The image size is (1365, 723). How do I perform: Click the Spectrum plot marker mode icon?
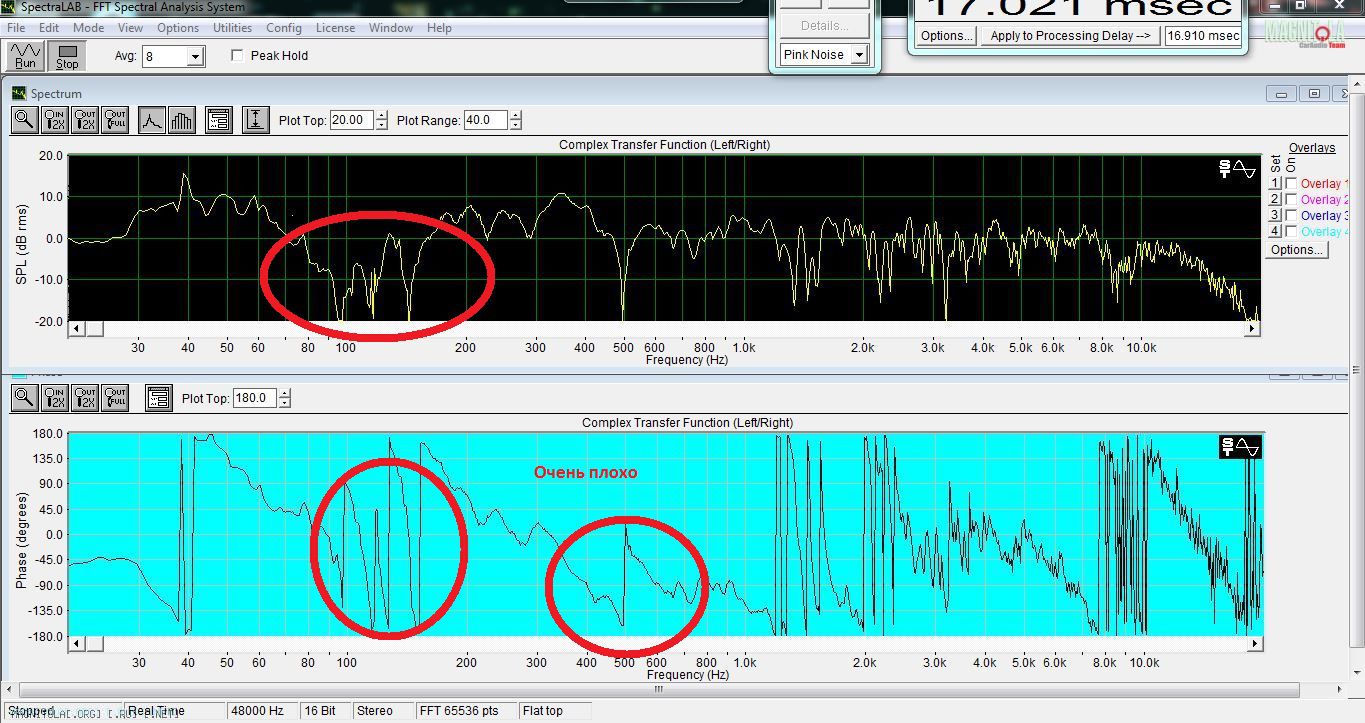1237,169
